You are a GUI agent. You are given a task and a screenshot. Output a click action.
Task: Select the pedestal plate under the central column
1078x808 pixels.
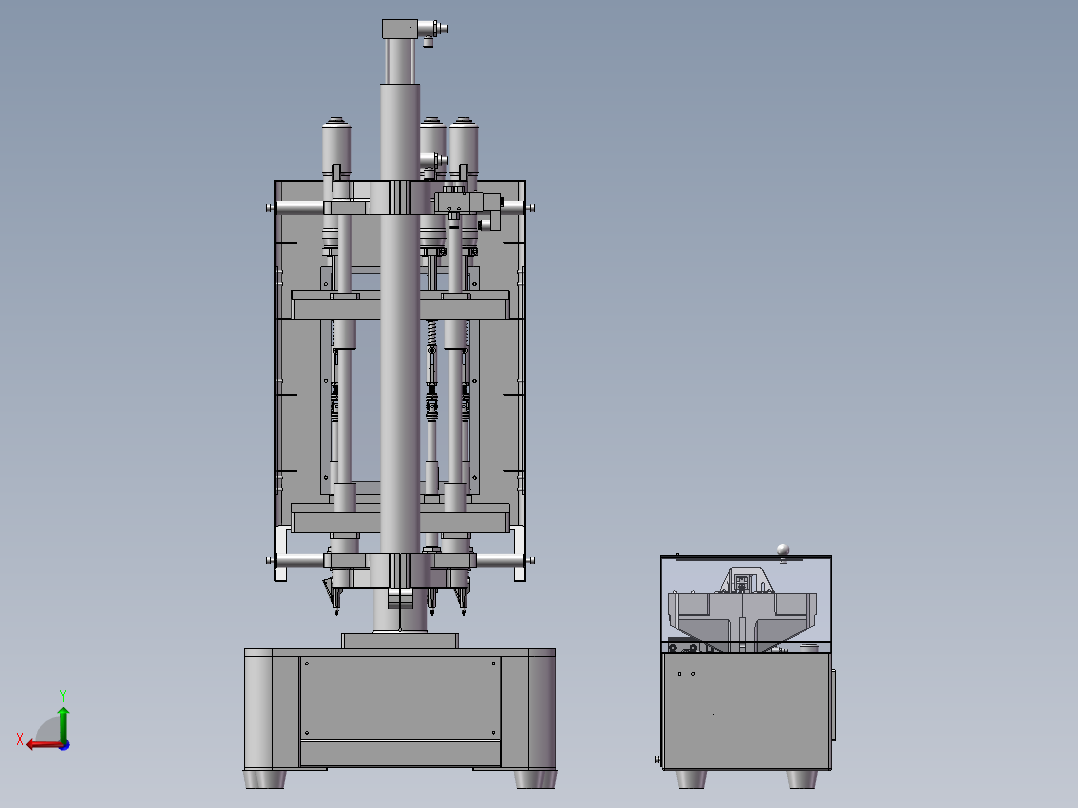(x=400, y=641)
